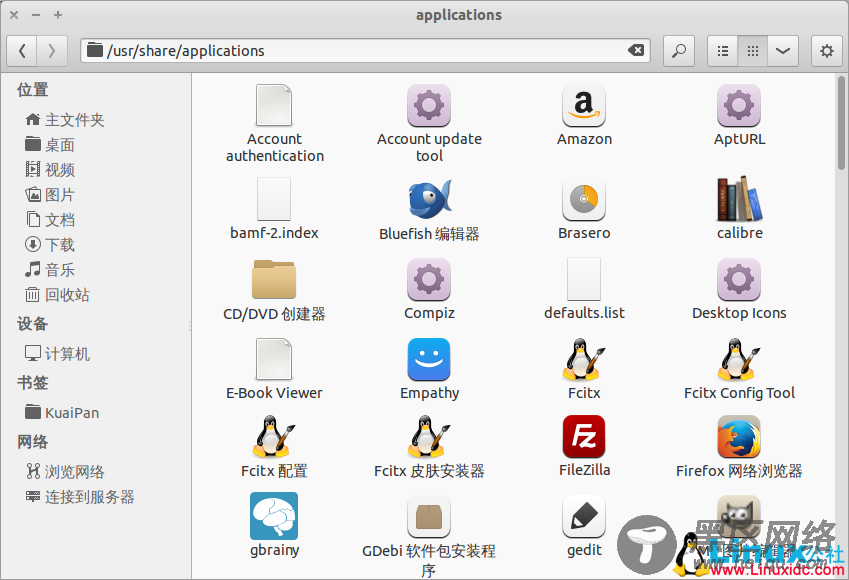Open 视频 in the sidebar
The height and width of the screenshot is (580, 849).
(x=50, y=170)
